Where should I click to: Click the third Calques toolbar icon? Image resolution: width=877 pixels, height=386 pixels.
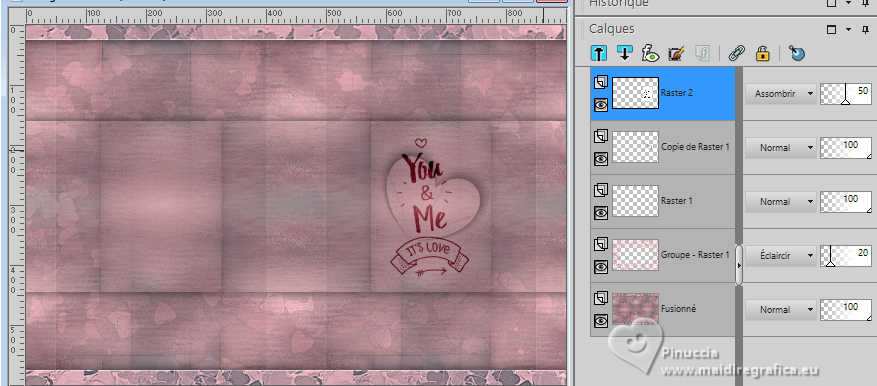point(650,53)
